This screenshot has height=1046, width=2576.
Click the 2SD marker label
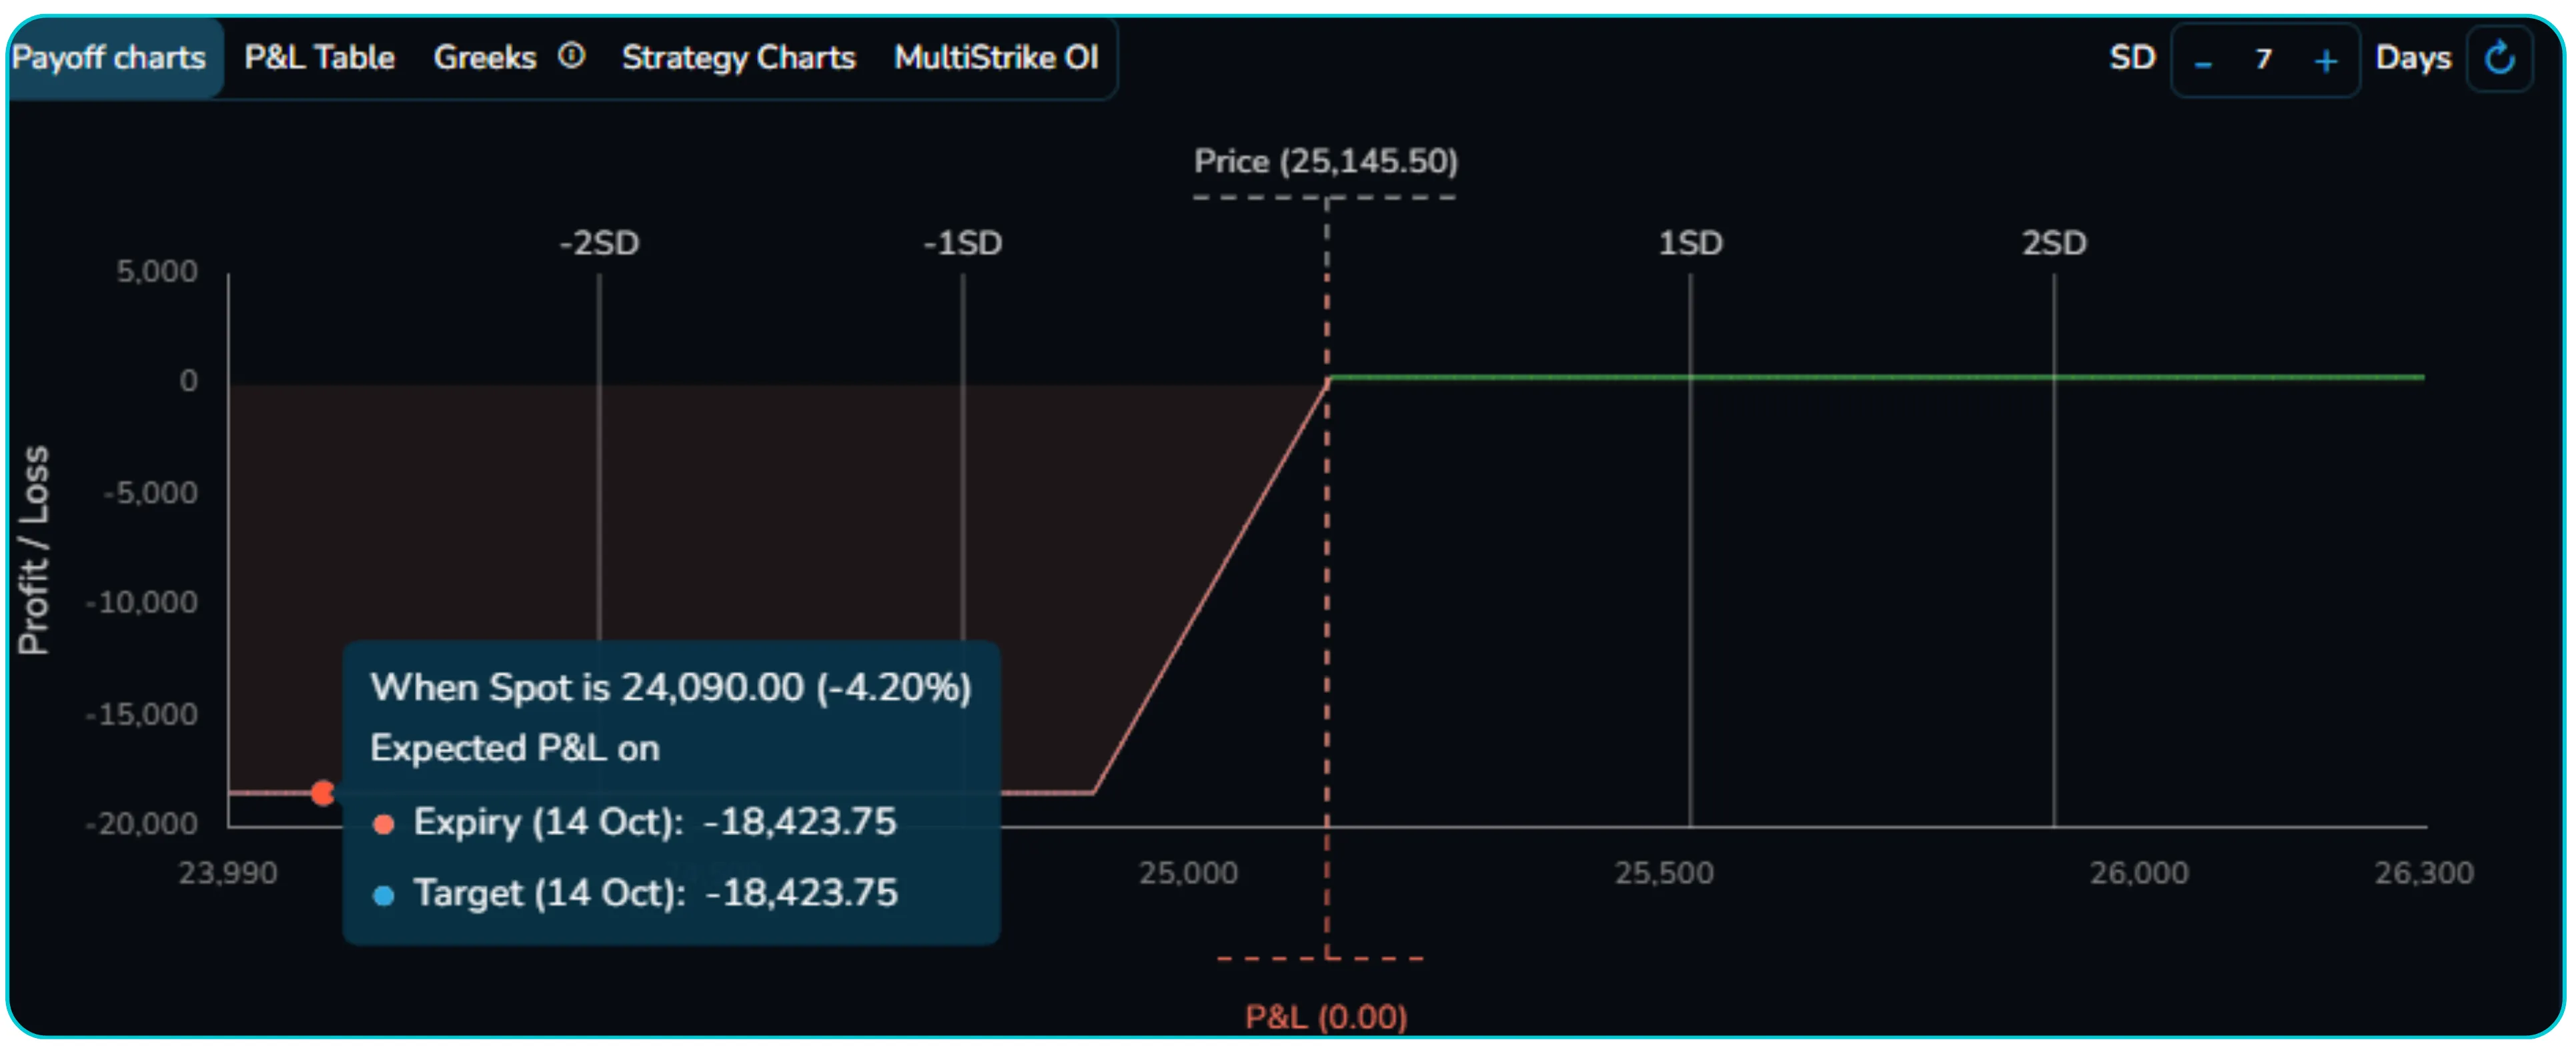[2054, 243]
